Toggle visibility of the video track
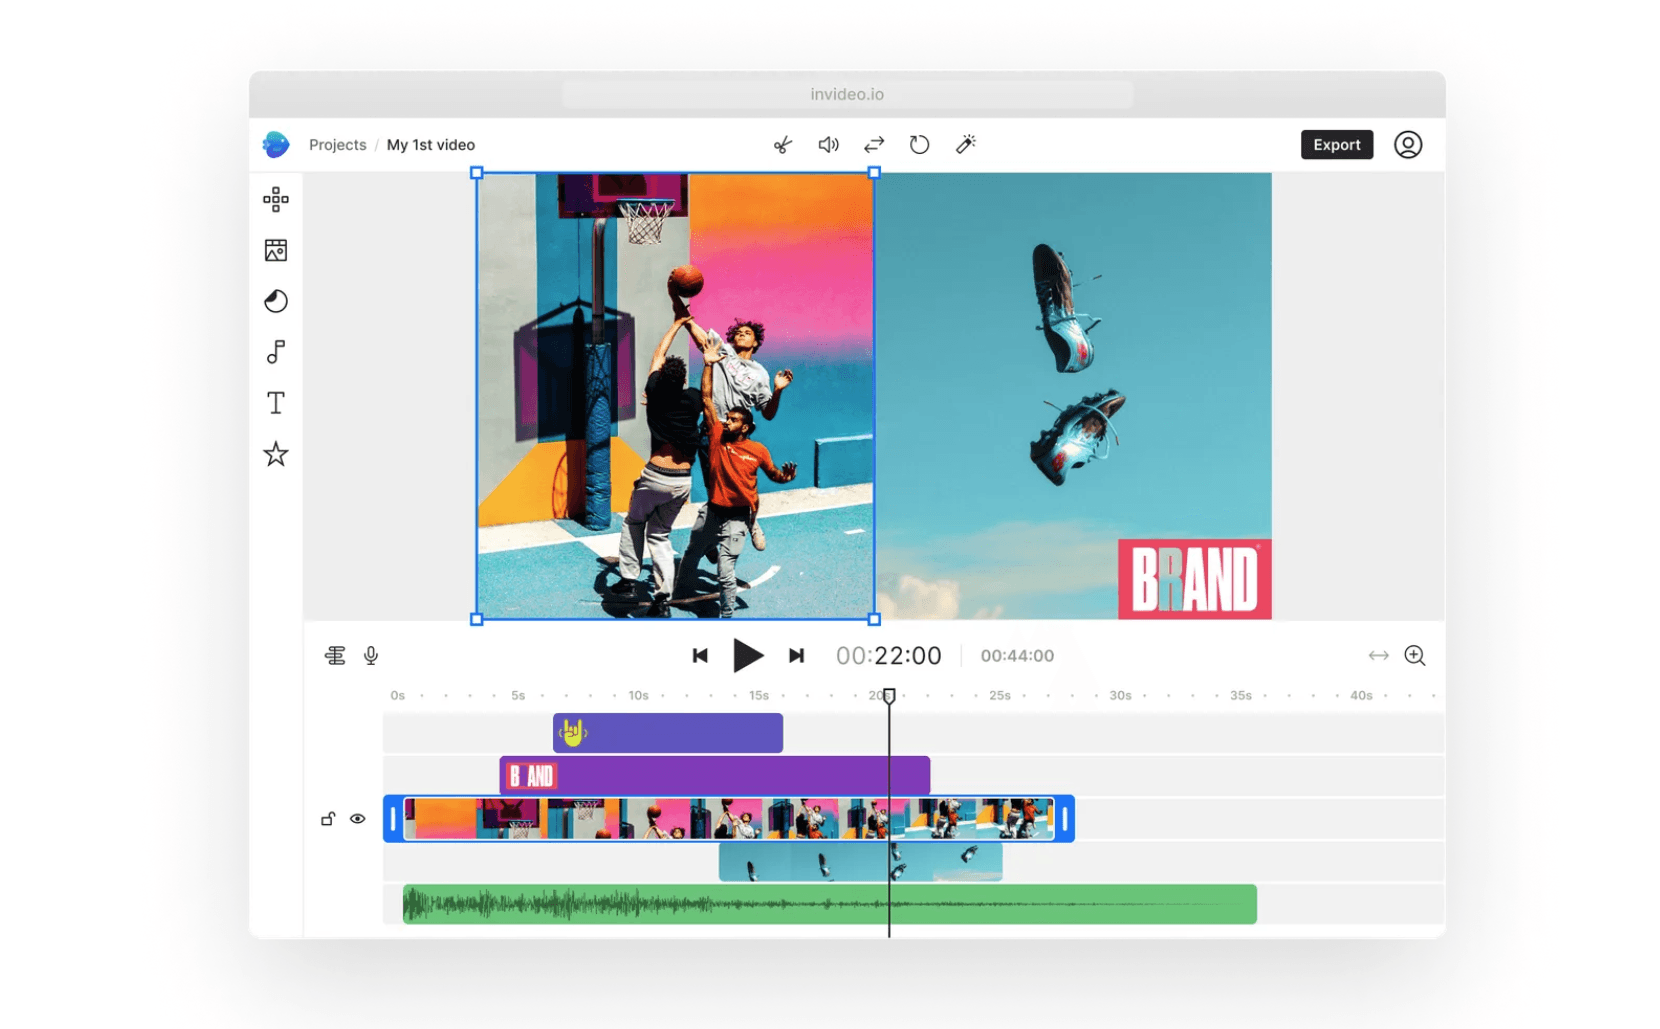1660x1029 pixels. click(x=358, y=819)
